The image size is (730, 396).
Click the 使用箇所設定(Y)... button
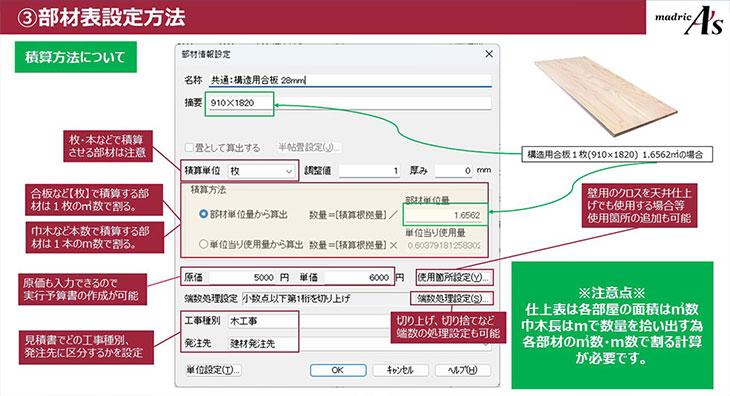454,277
